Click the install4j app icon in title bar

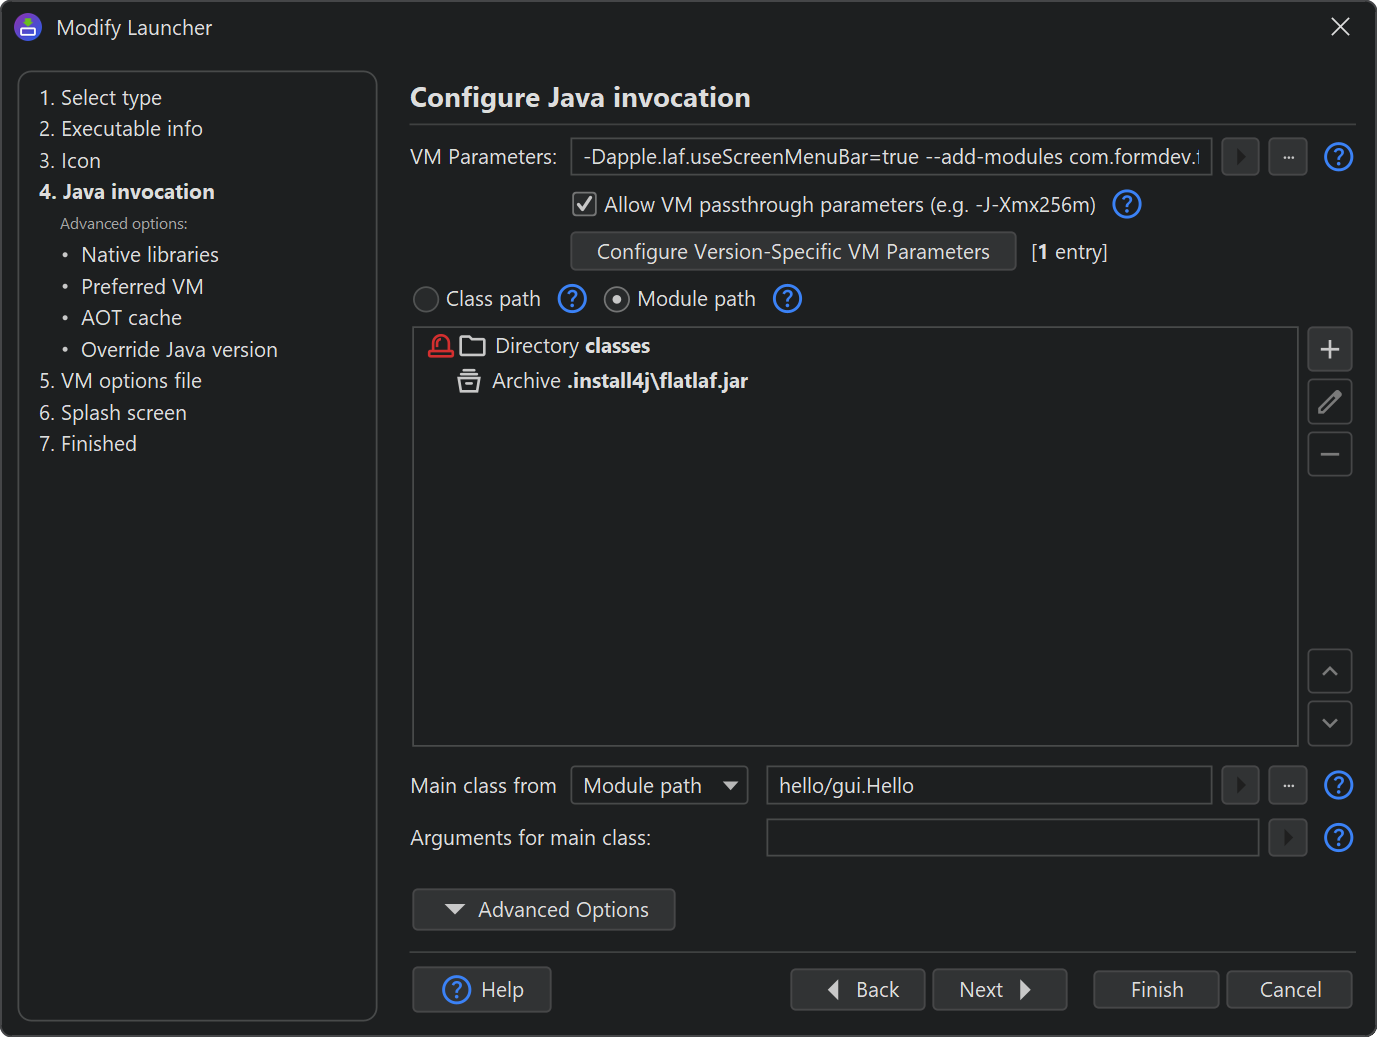(28, 27)
